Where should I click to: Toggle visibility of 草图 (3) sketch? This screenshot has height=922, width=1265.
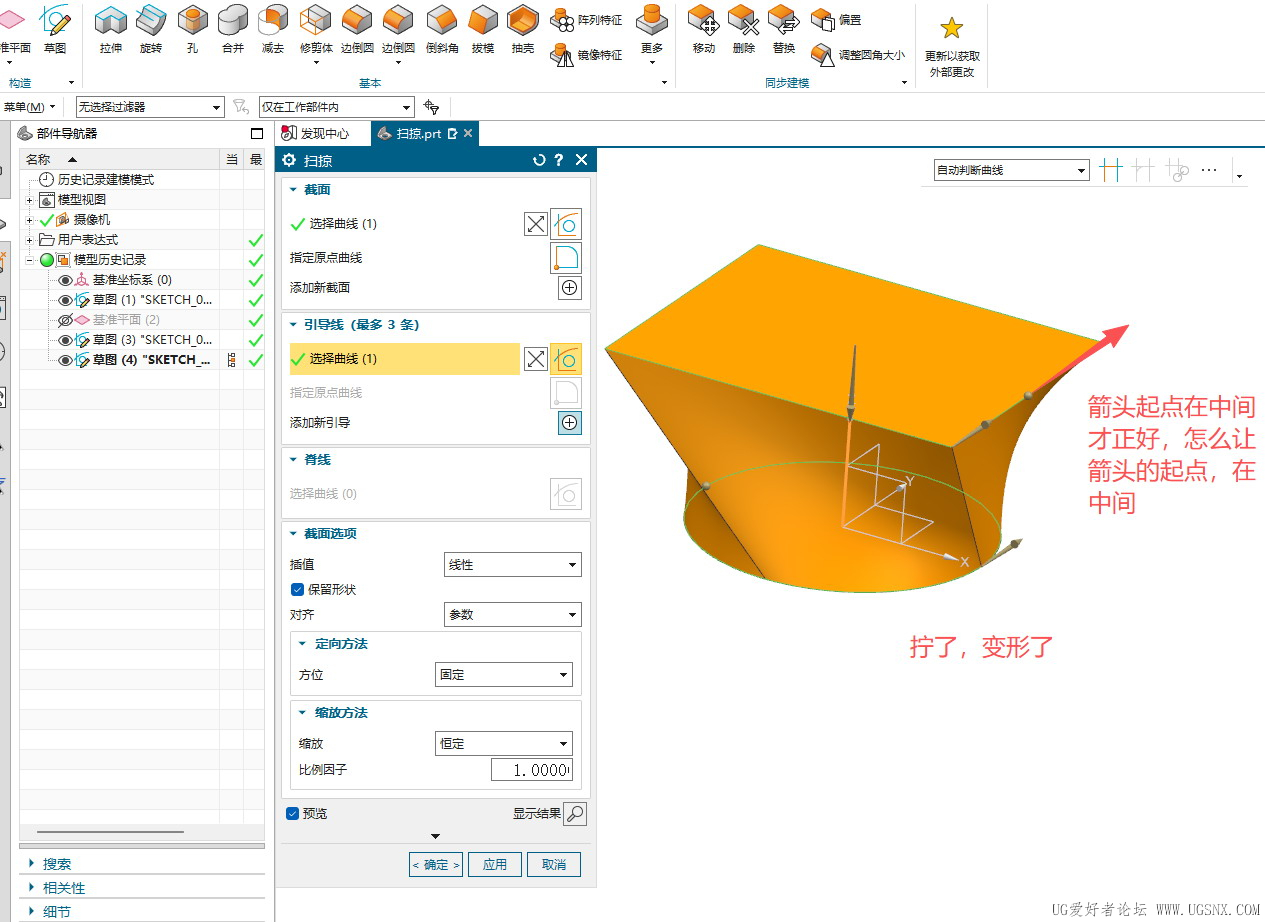(x=66, y=340)
